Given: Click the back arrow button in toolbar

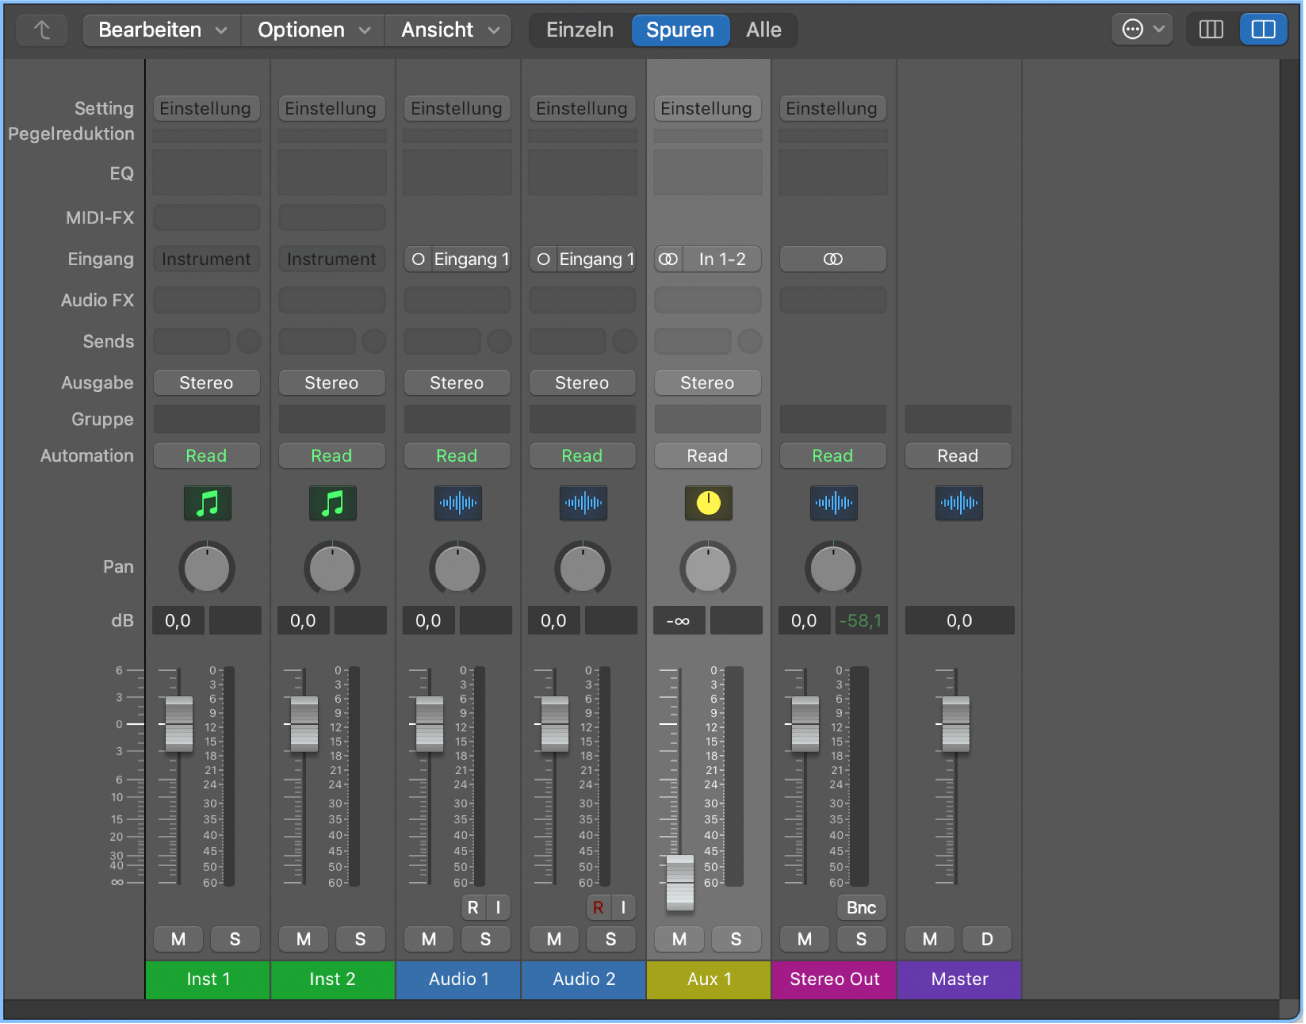Looking at the screenshot, I should click(42, 30).
